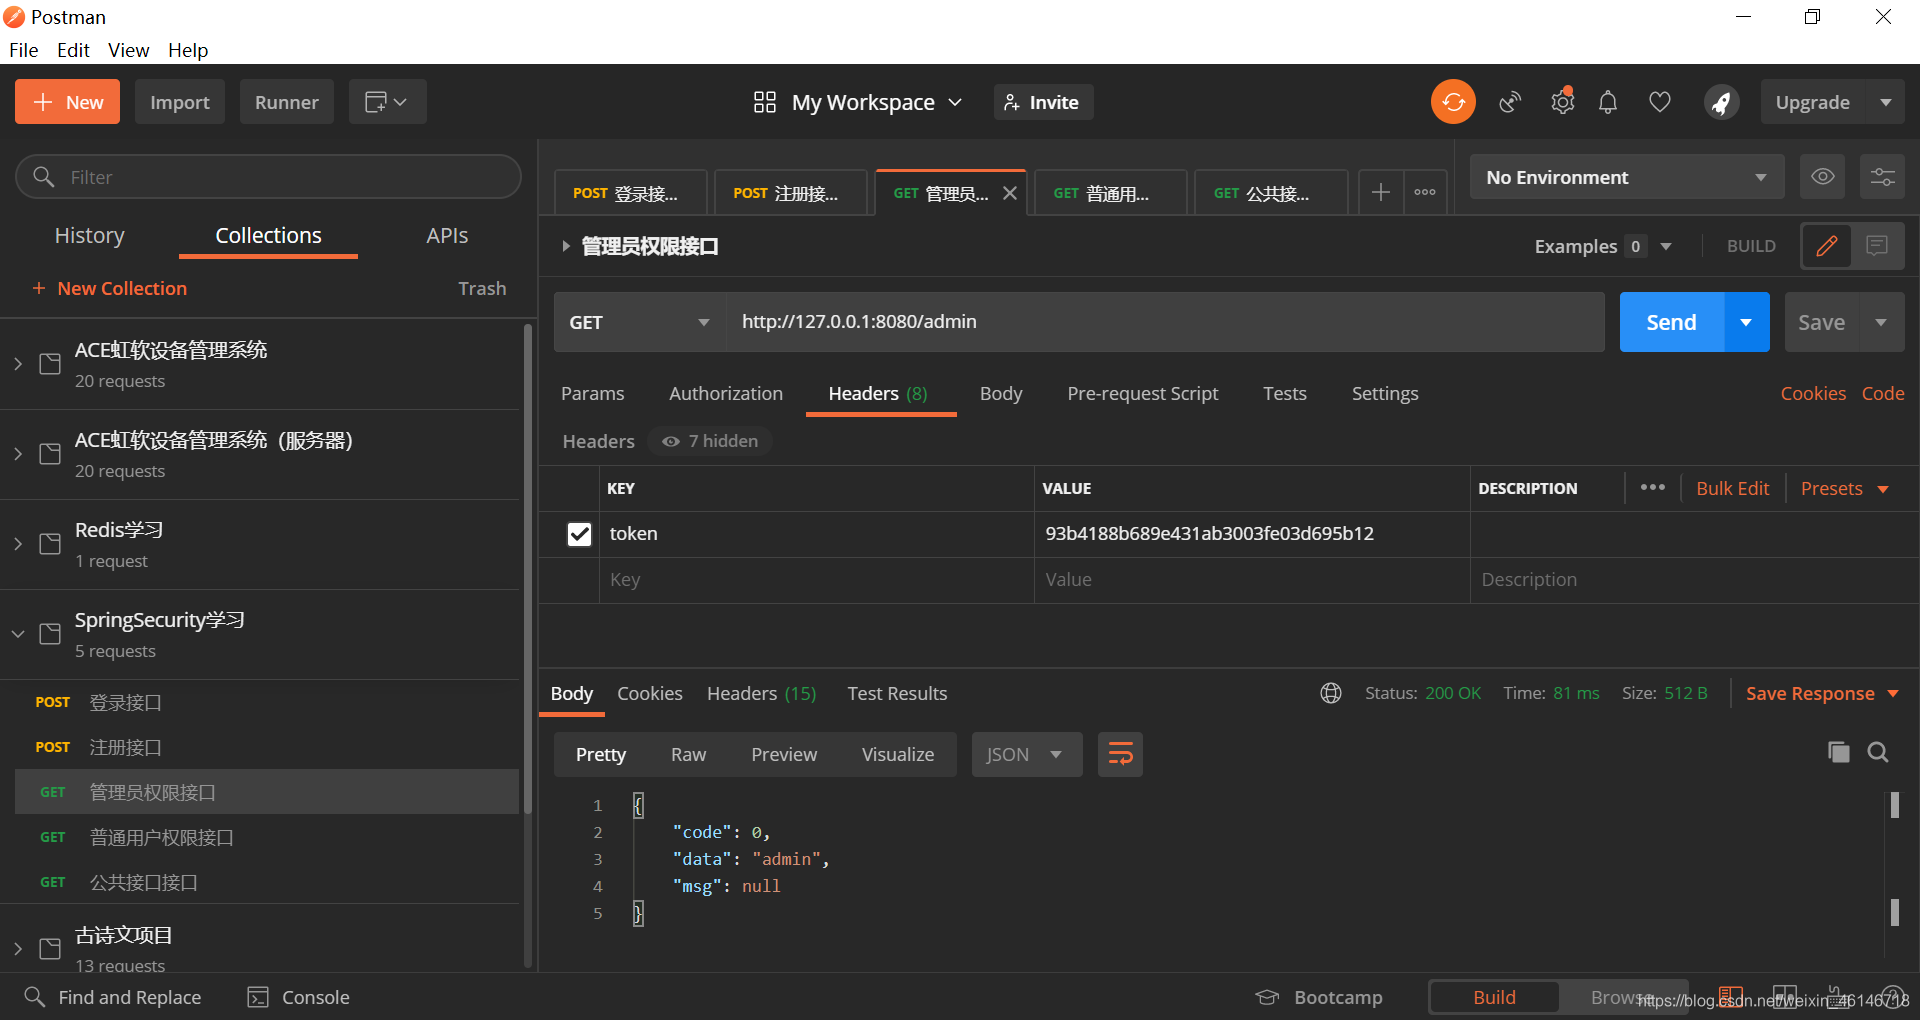1920x1020 pixels.
Task: Open the File menu
Action: [x=24, y=50]
